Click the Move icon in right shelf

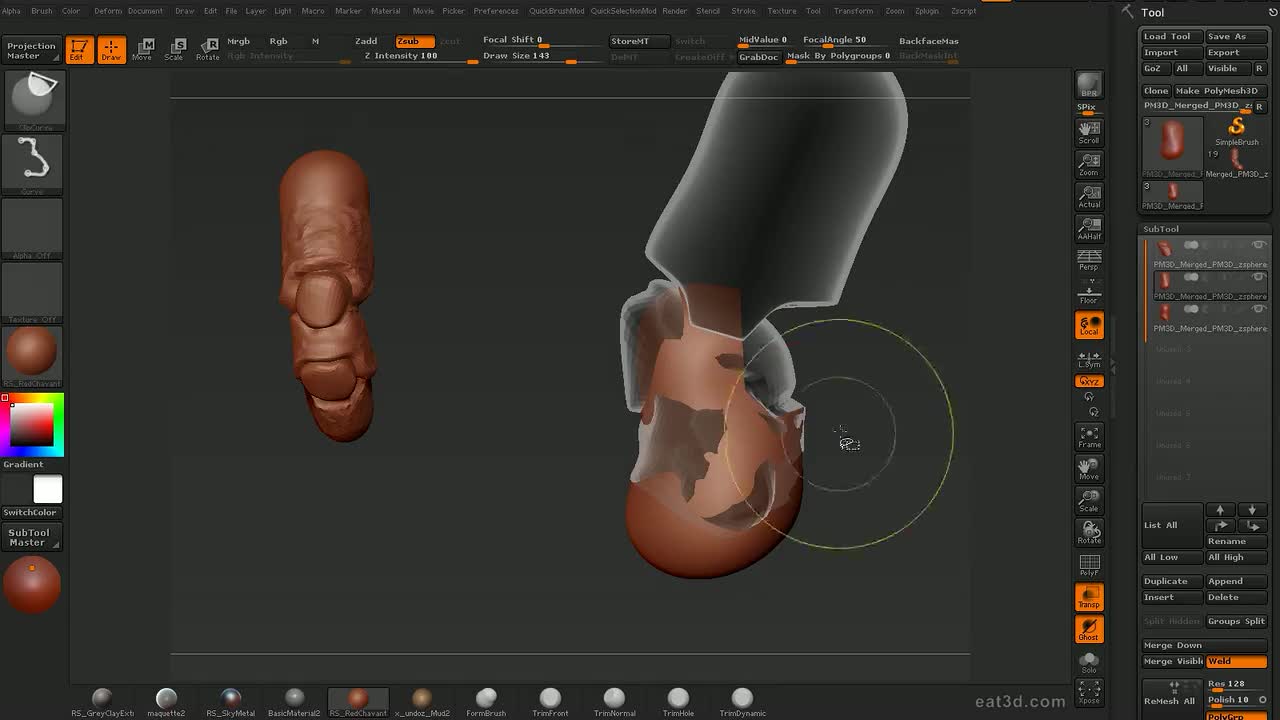point(1089,468)
